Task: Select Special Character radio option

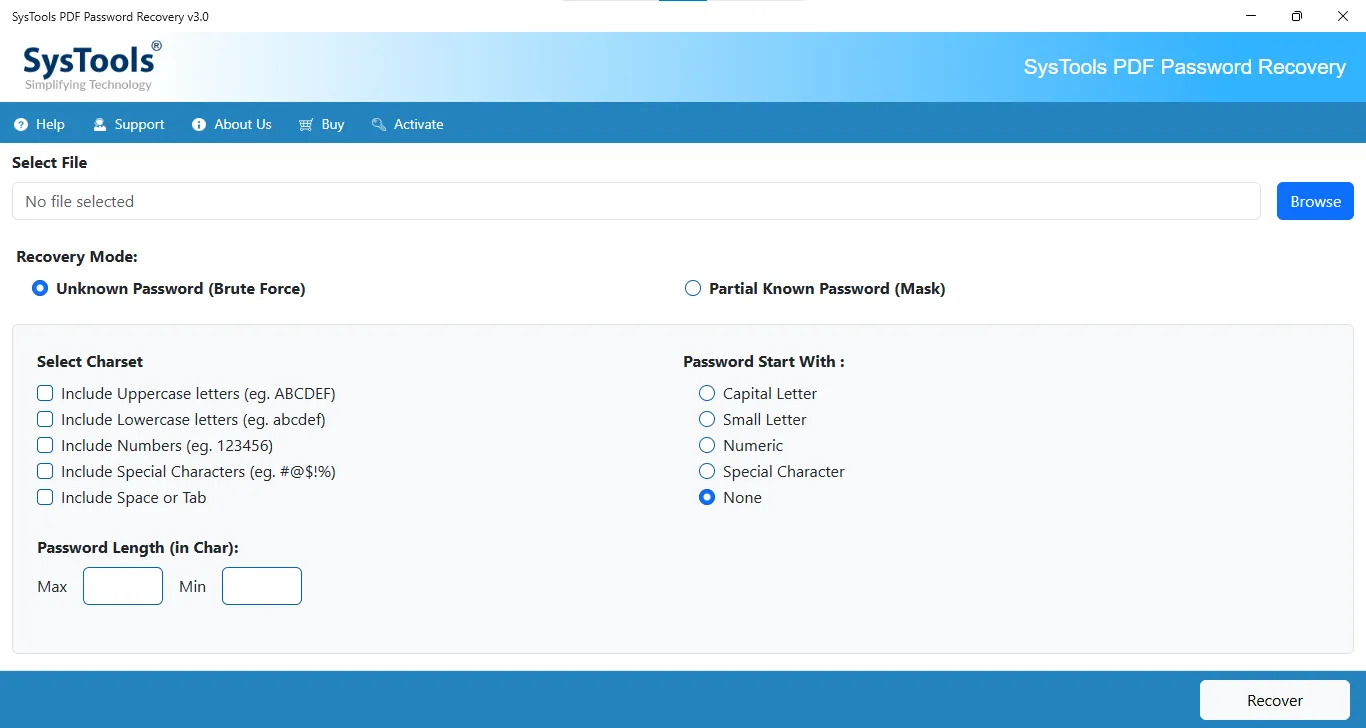Action: click(707, 471)
